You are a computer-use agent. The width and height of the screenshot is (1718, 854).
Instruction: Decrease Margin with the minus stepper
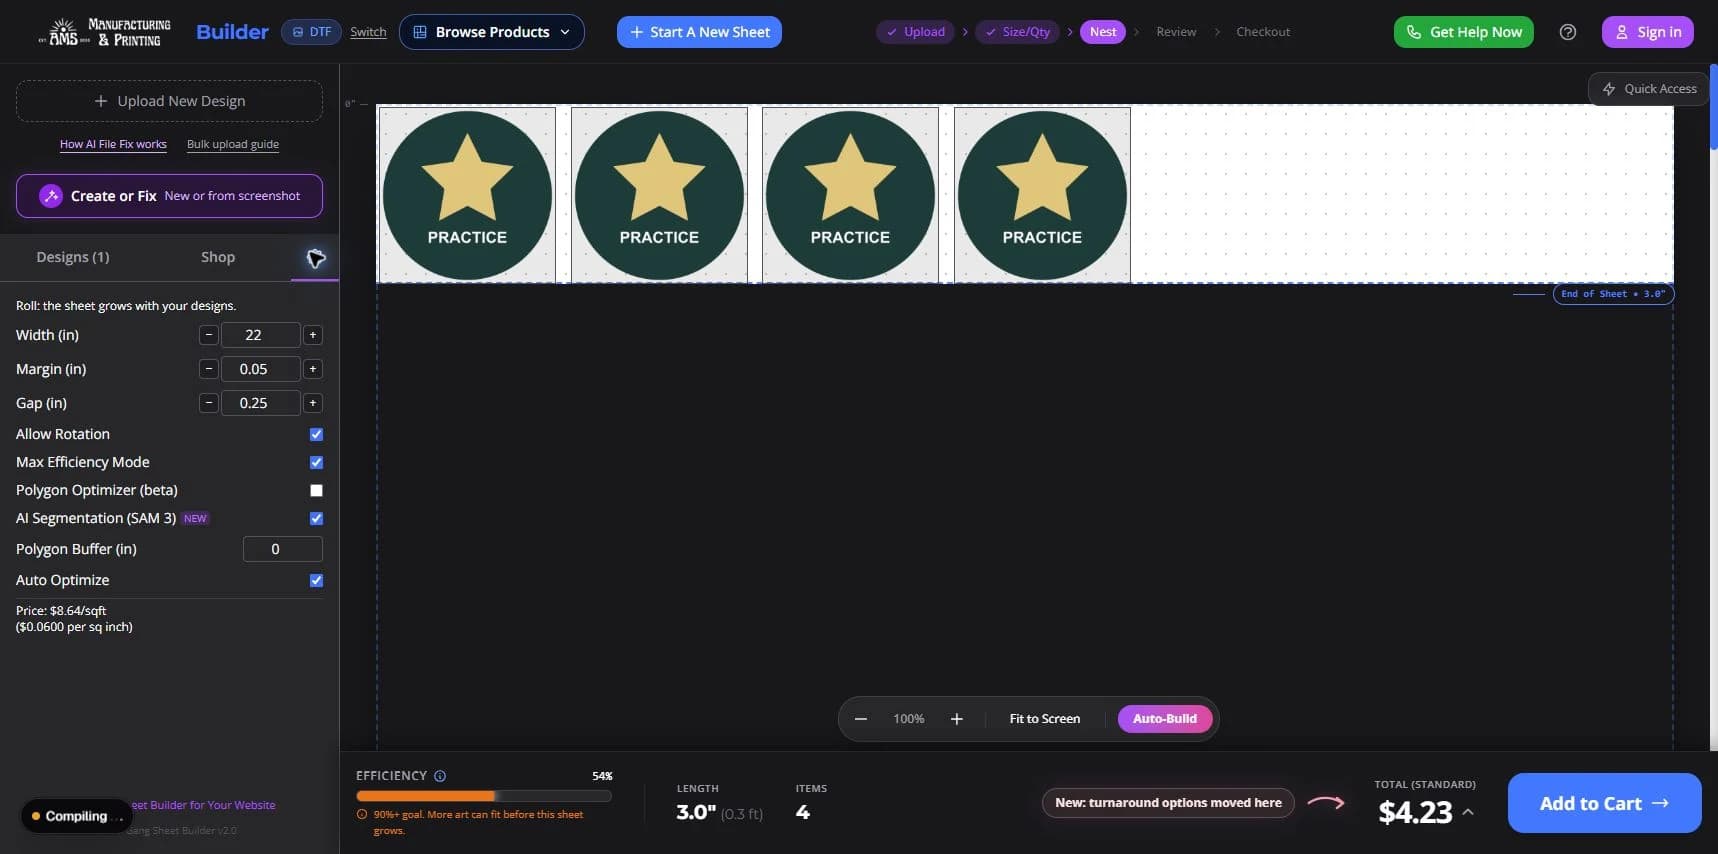click(x=208, y=369)
